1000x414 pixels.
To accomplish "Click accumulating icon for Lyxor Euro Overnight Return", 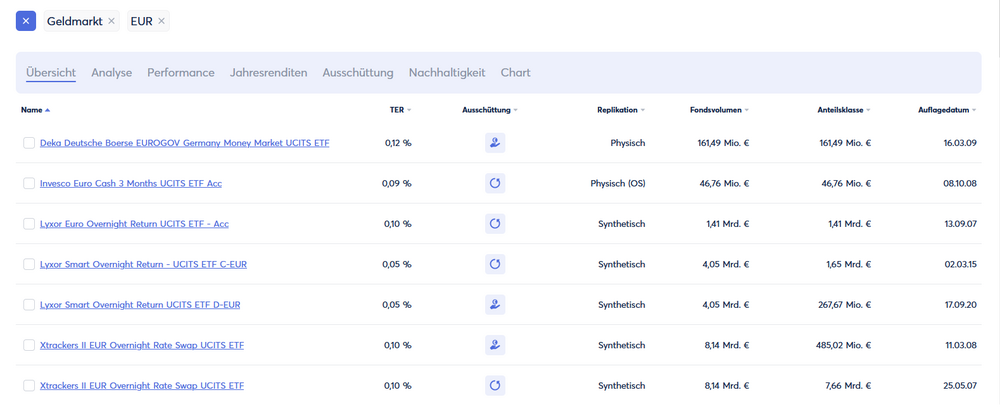I will 494,224.
